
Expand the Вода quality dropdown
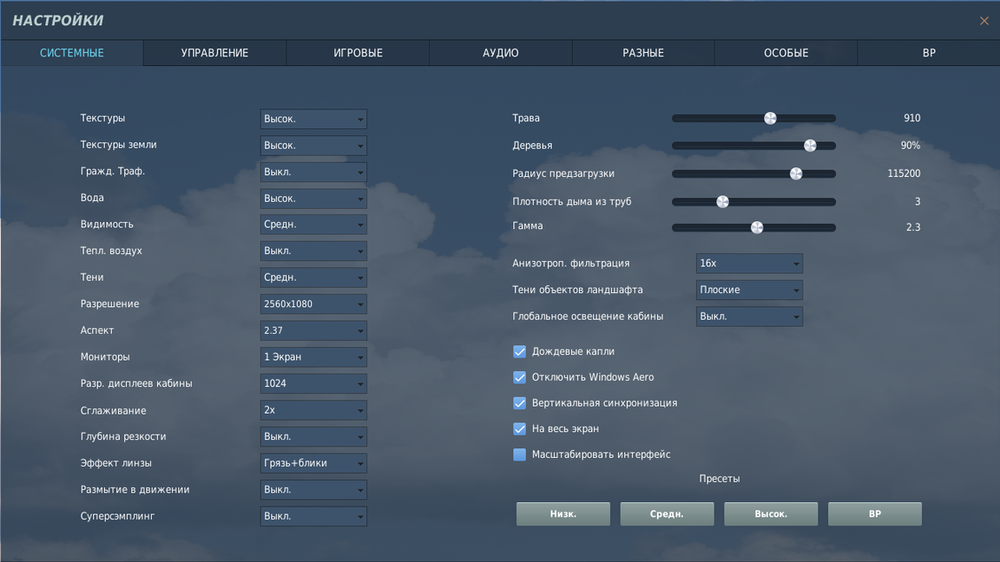coord(313,198)
